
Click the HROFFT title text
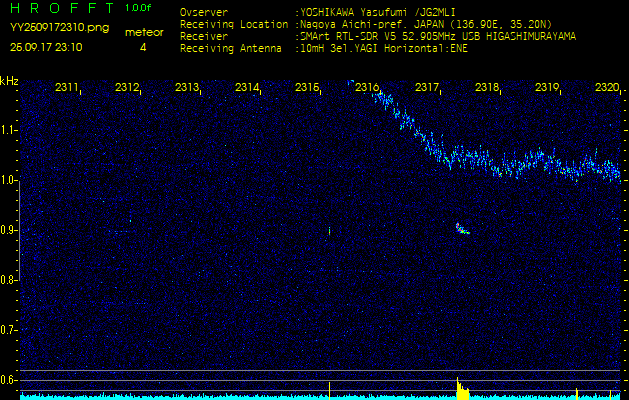pos(62,8)
